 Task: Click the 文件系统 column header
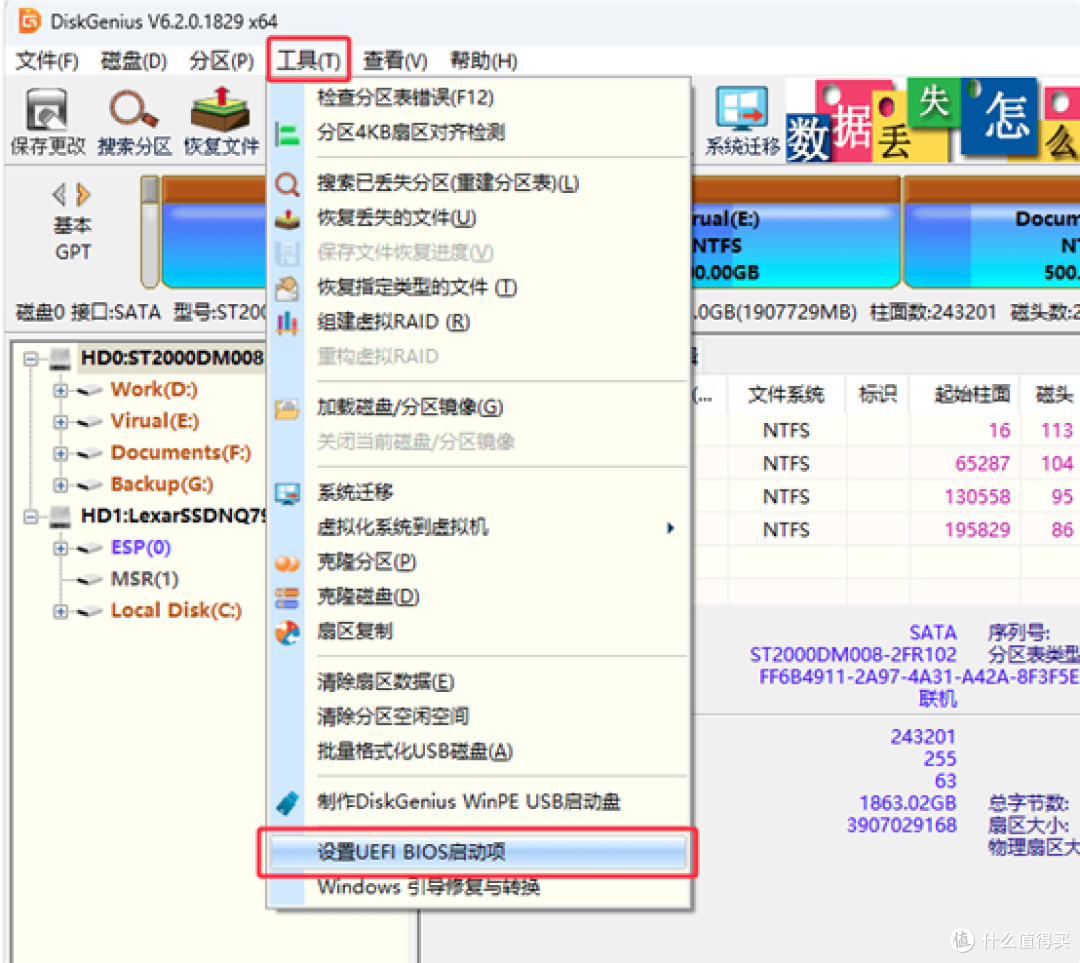tap(786, 395)
